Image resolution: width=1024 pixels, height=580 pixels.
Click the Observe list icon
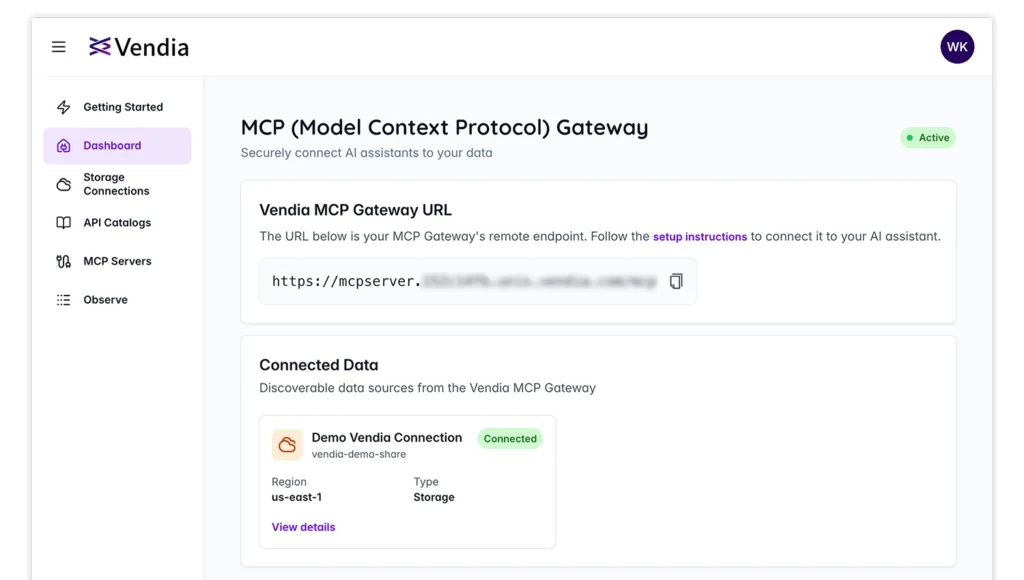(x=64, y=300)
